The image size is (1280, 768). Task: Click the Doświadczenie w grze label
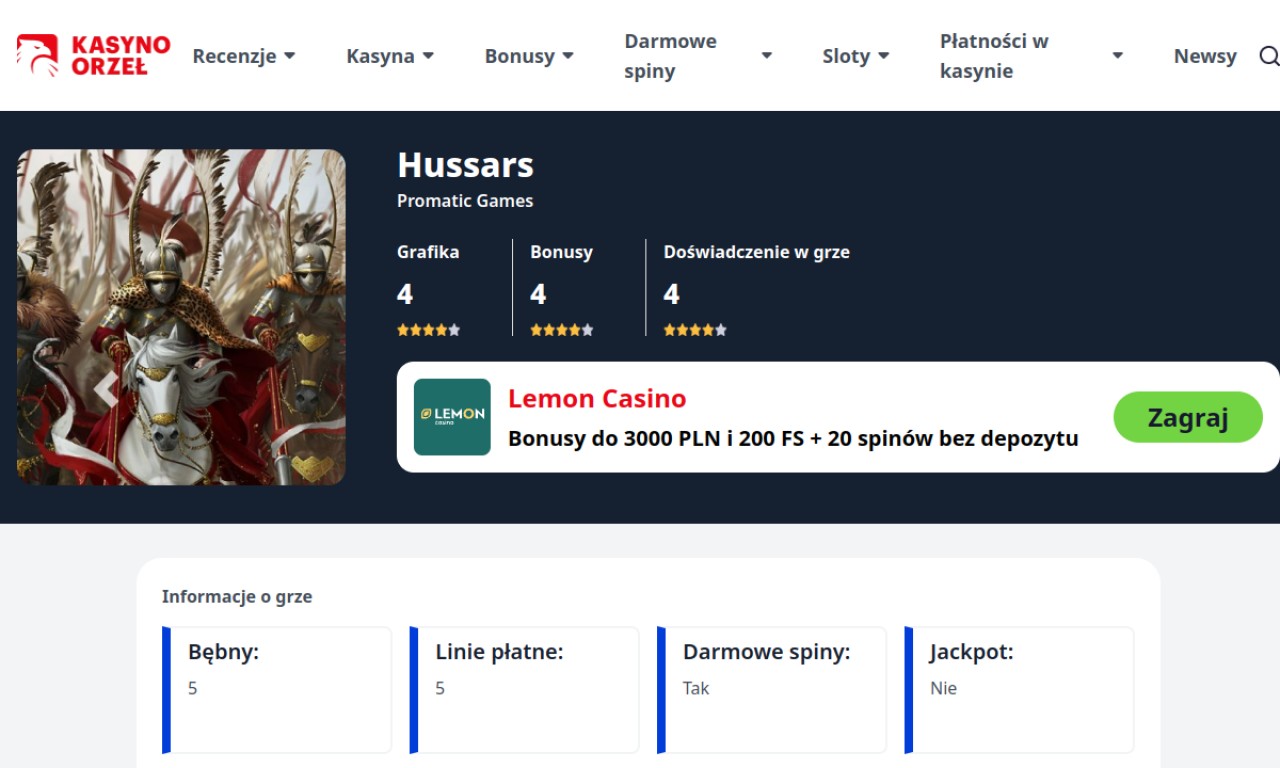click(757, 252)
